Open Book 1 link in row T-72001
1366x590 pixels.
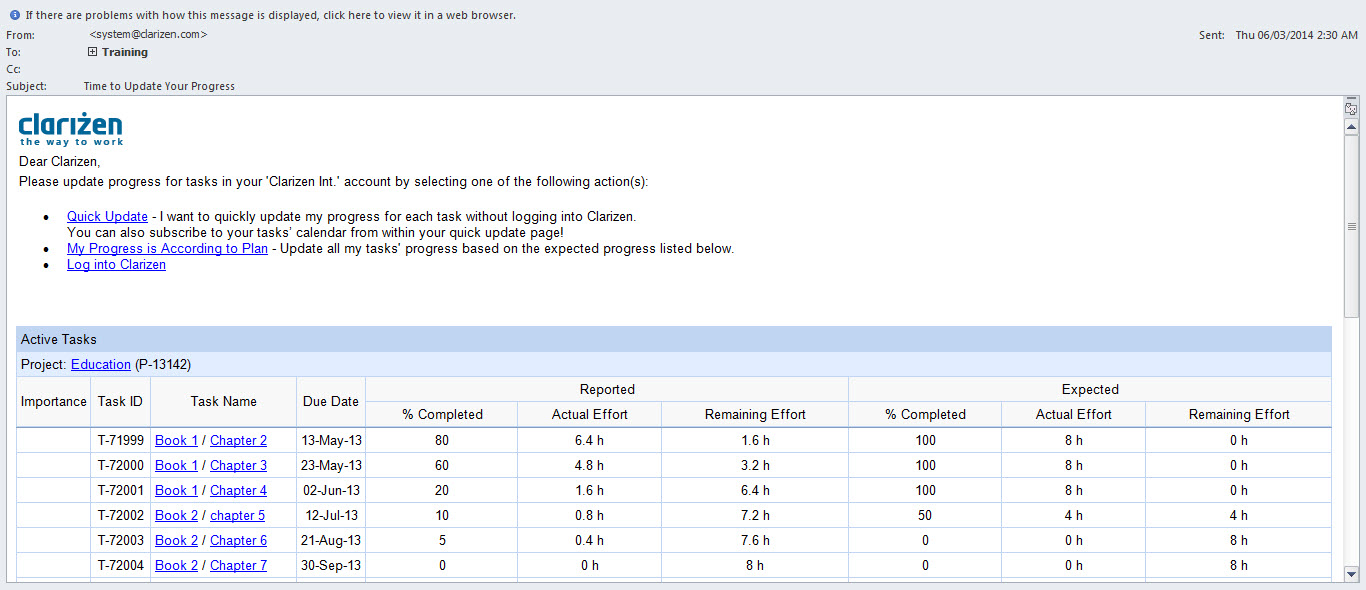coord(176,490)
